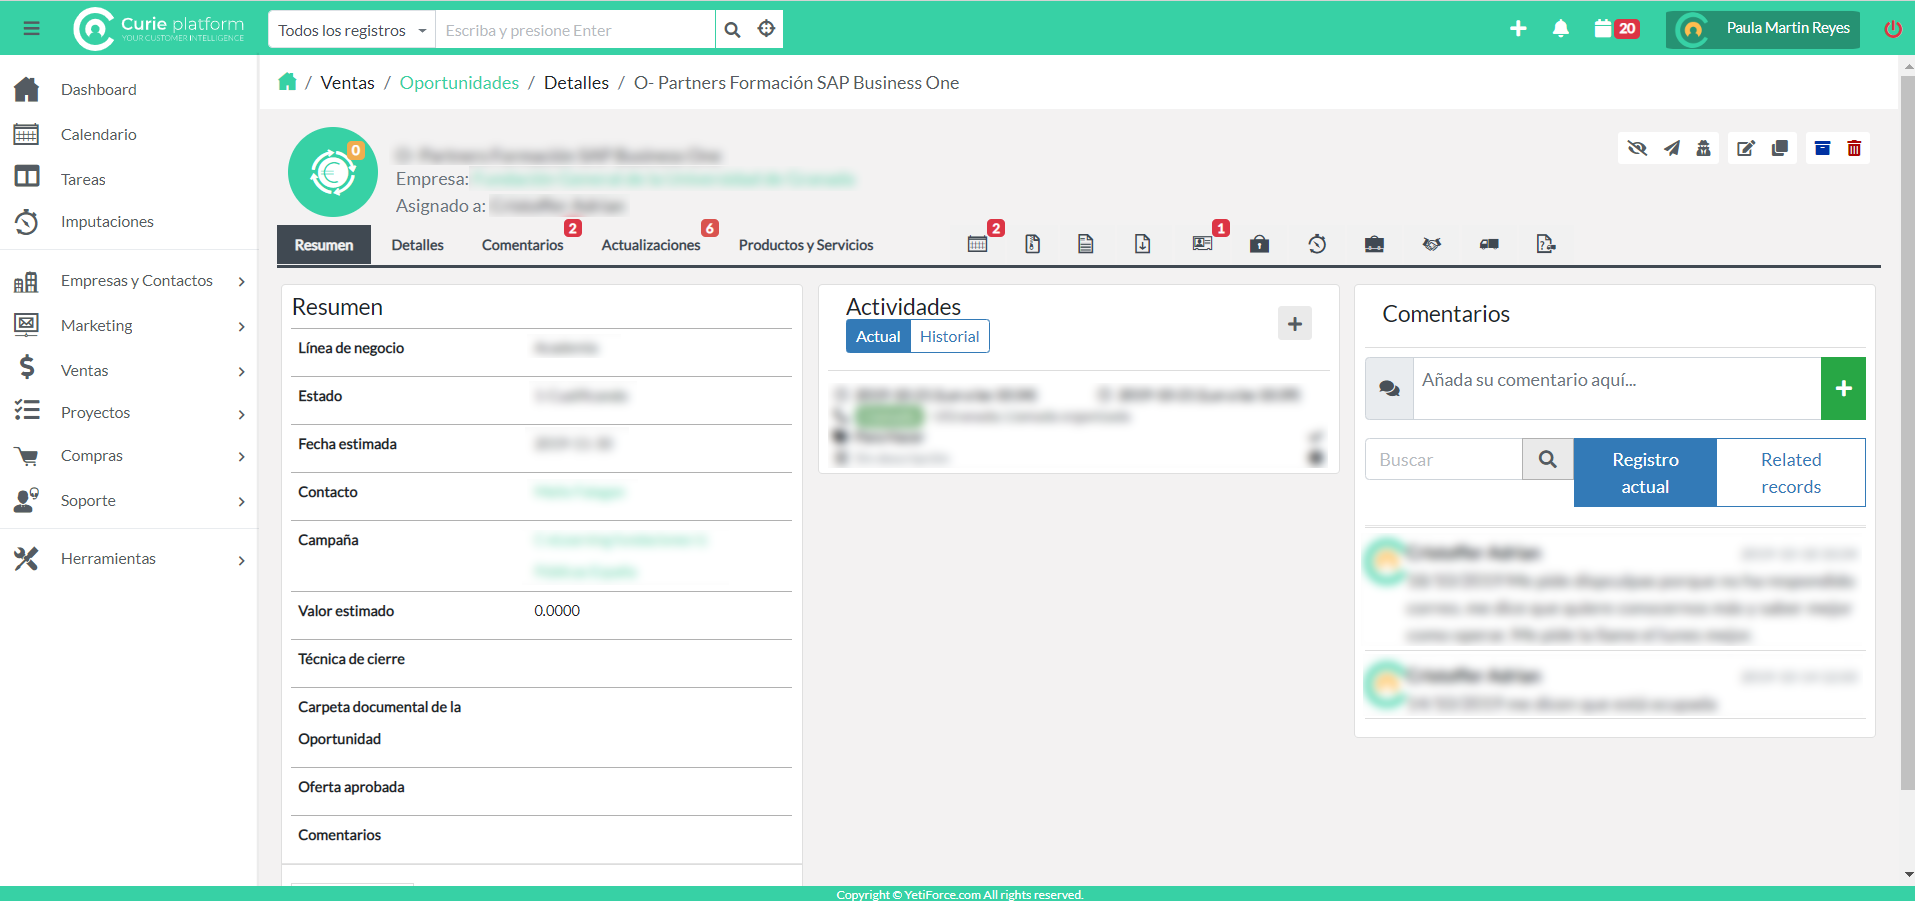Image resolution: width=1915 pixels, height=901 pixels.
Task: Expand the Herramientas sidebar section
Action: tap(108, 559)
